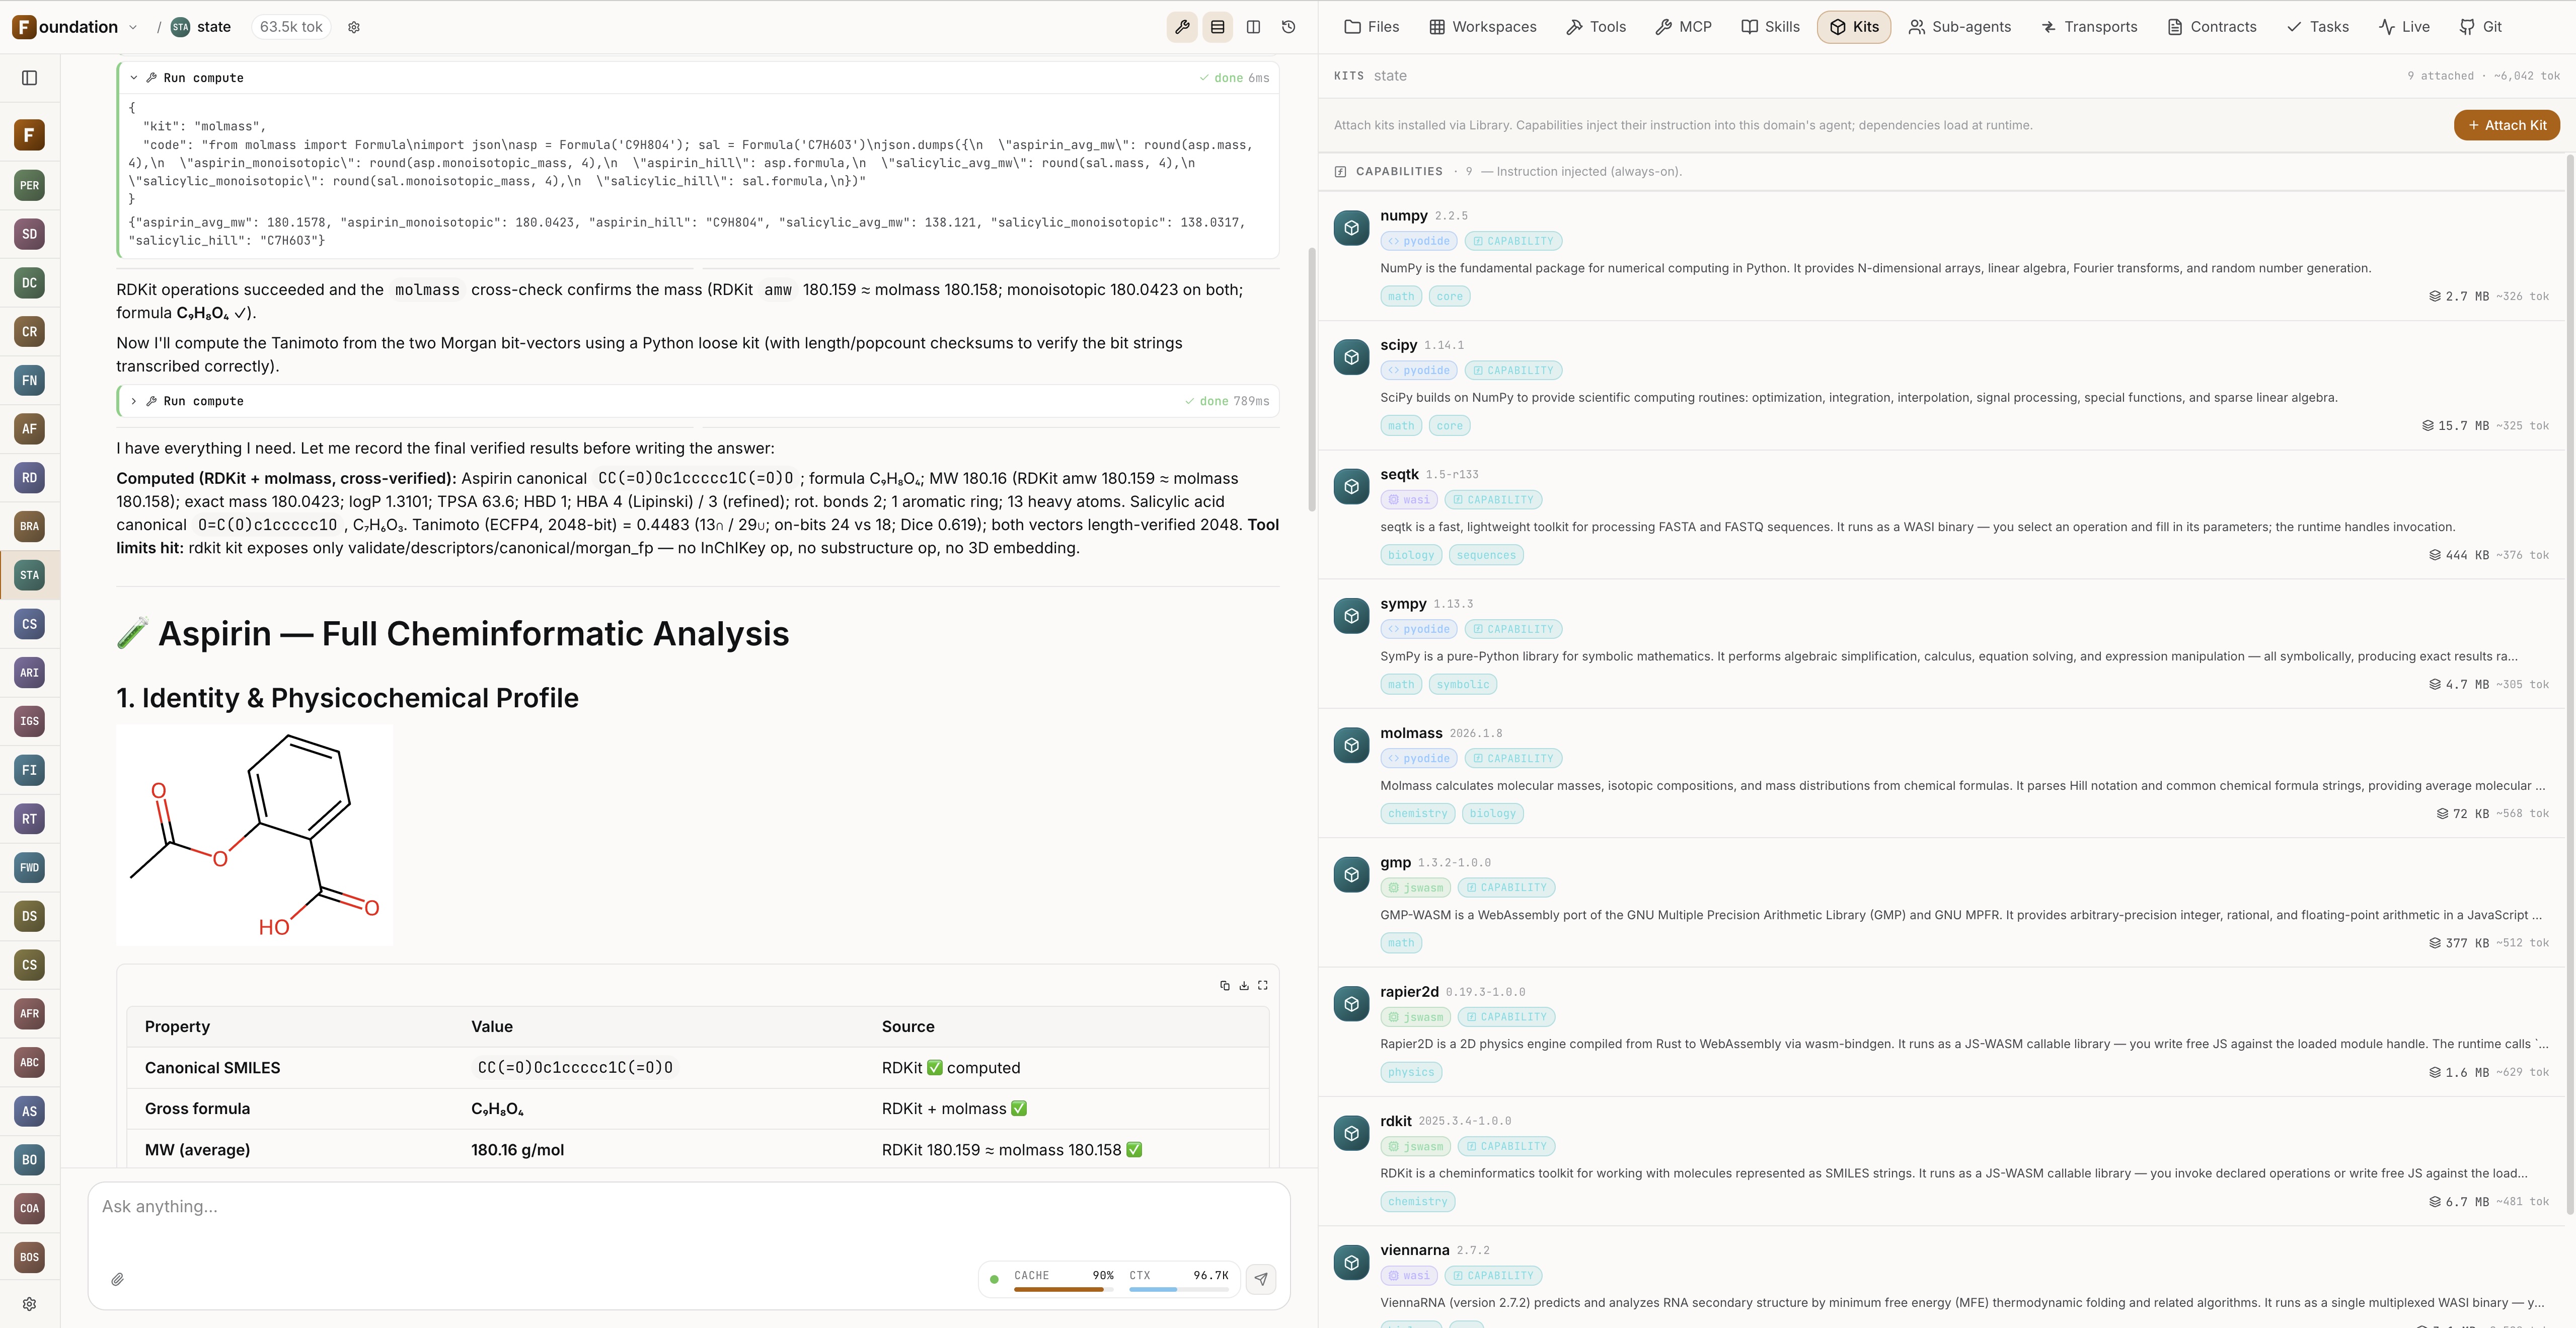Viewport: 2576px width, 1328px height.
Task: Click the aspirin molecule structure image
Action: 255,835
